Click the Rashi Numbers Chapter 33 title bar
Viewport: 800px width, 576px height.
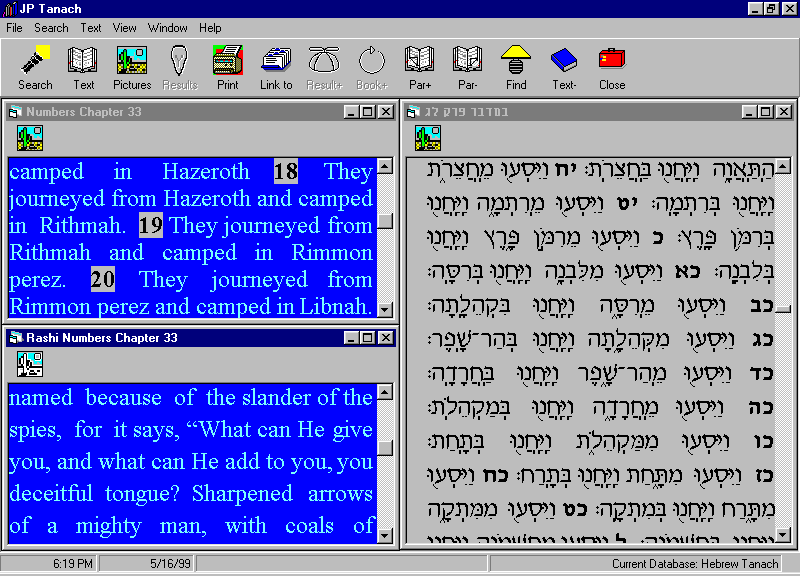201,338
